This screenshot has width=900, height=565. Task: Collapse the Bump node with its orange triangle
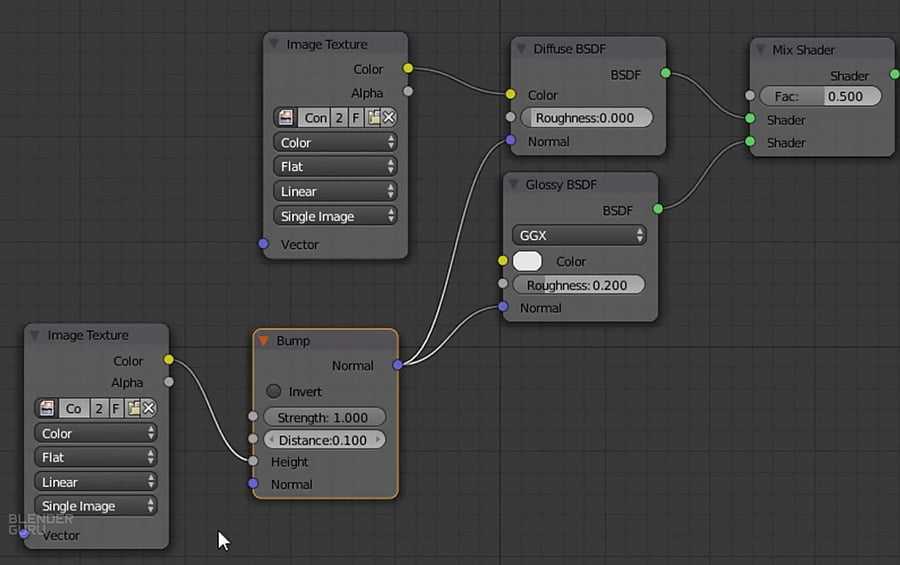click(264, 341)
